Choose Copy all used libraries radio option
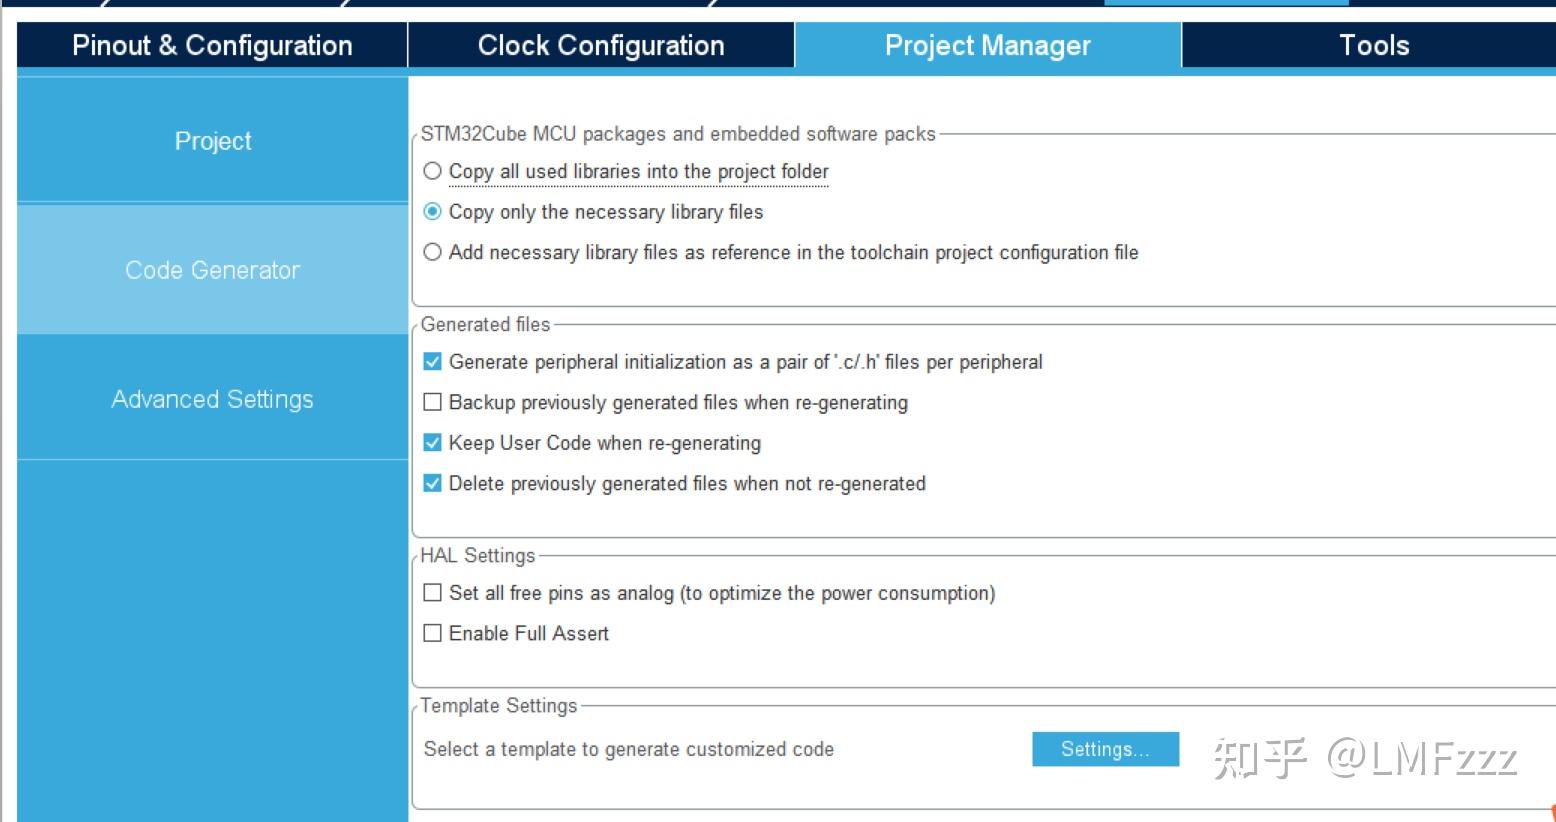The width and height of the screenshot is (1556, 822). [x=433, y=171]
